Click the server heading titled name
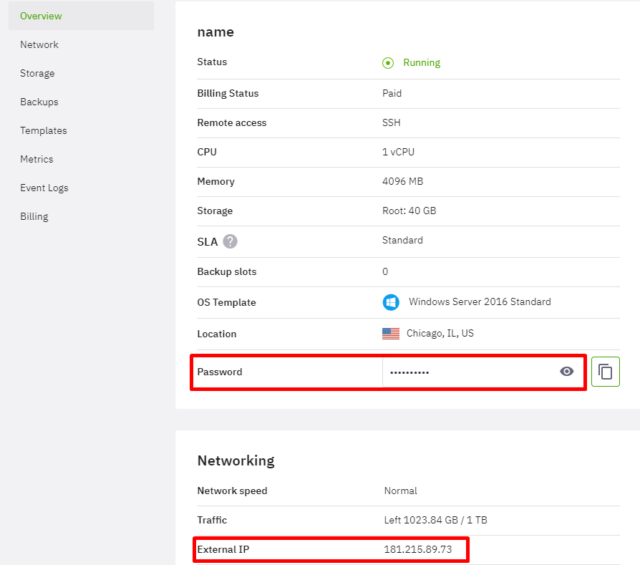Viewport: 640px width, 565px height. (x=215, y=32)
